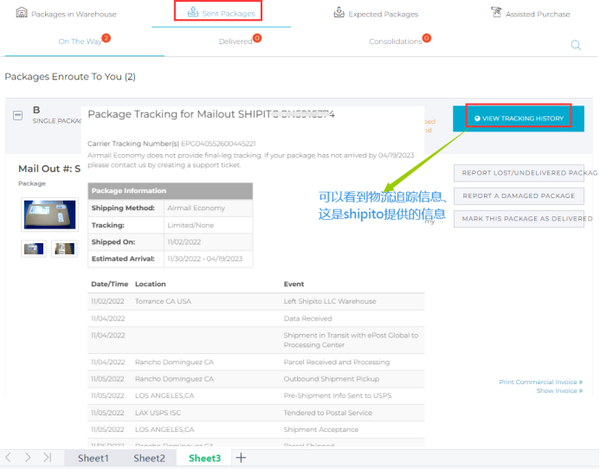Open the Show Invoice link

[559, 391]
